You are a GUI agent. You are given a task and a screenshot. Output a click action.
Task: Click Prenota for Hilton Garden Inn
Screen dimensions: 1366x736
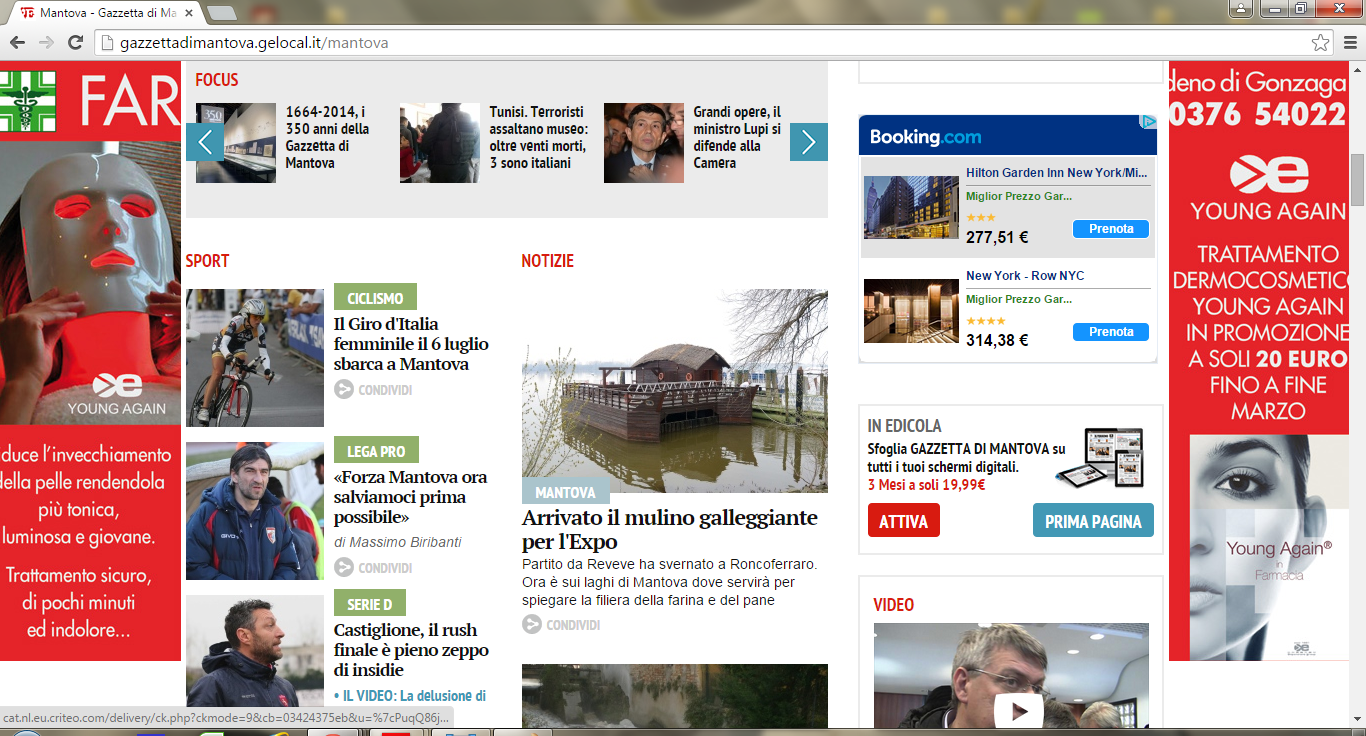click(1110, 229)
